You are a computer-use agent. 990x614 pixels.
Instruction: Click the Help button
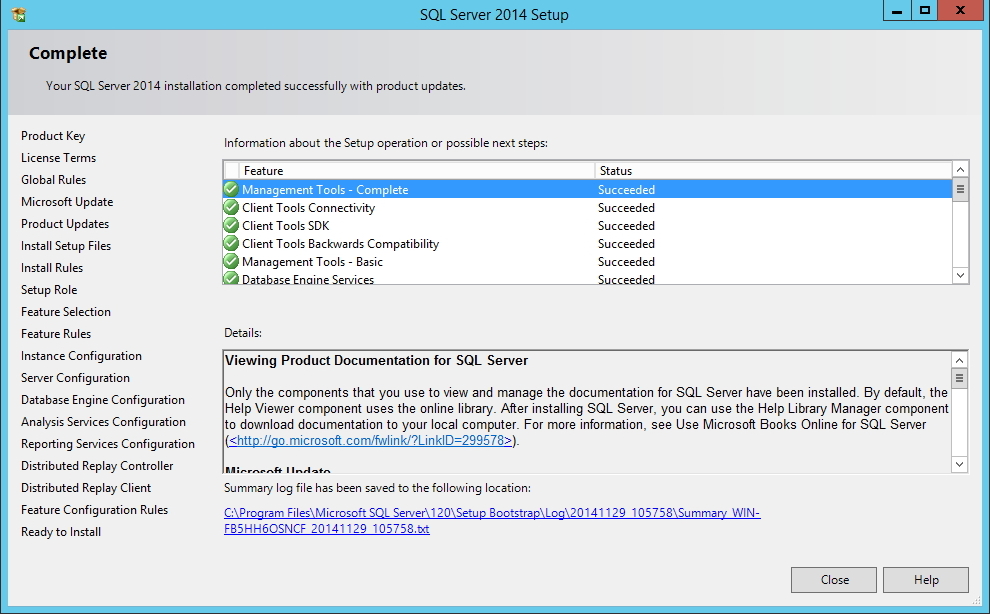926,580
